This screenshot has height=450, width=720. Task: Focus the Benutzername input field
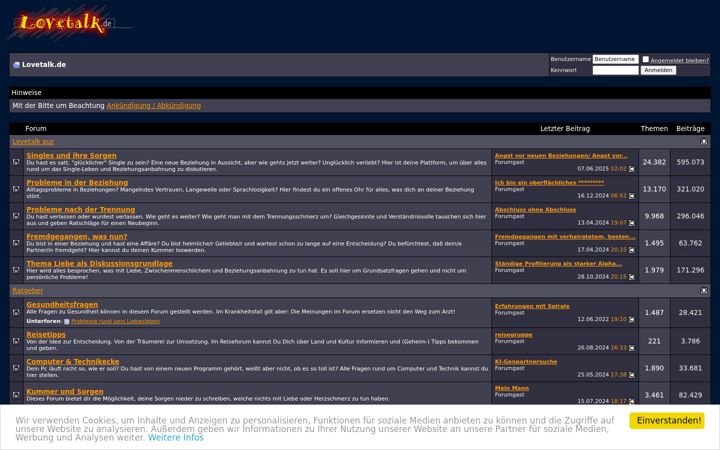[615, 59]
